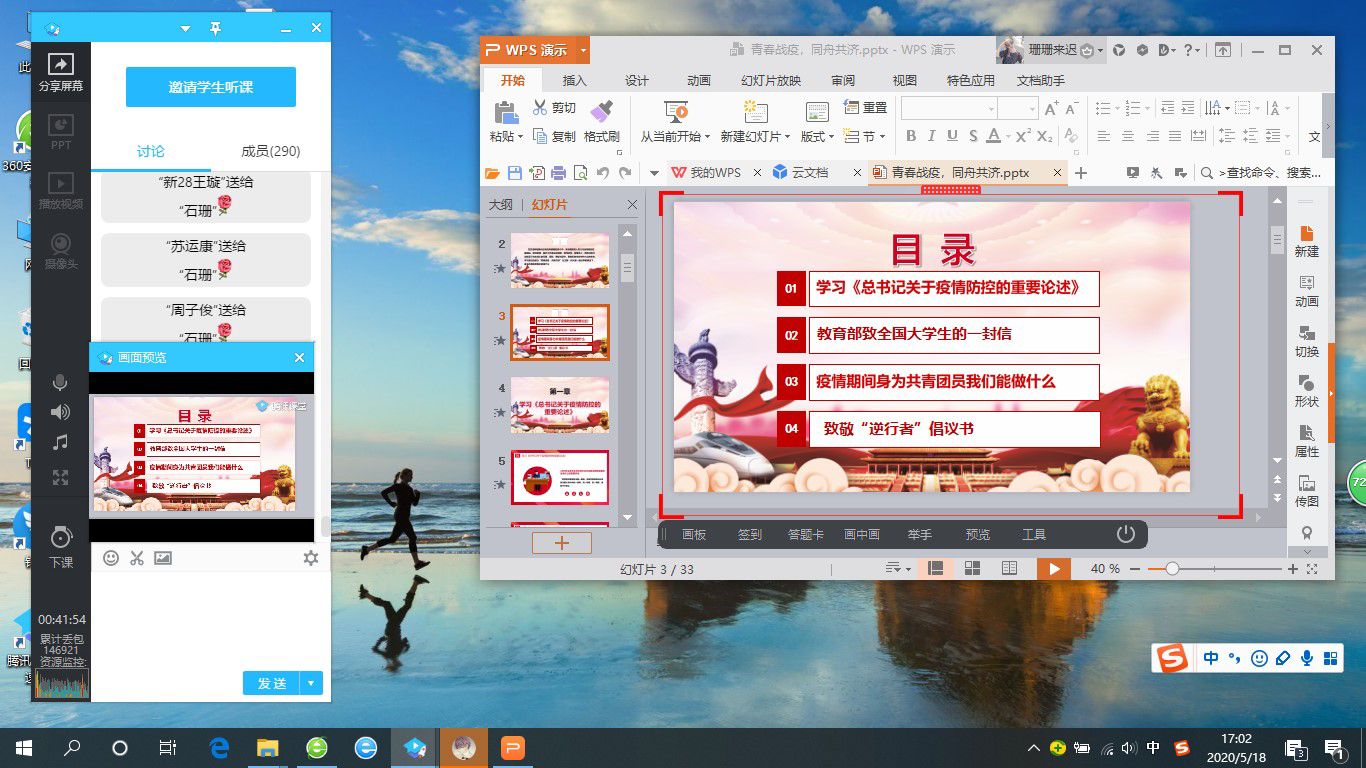Click 签到 in the floating class toolbar
The height and width of the screenshot is (768, 1366).
750,535
